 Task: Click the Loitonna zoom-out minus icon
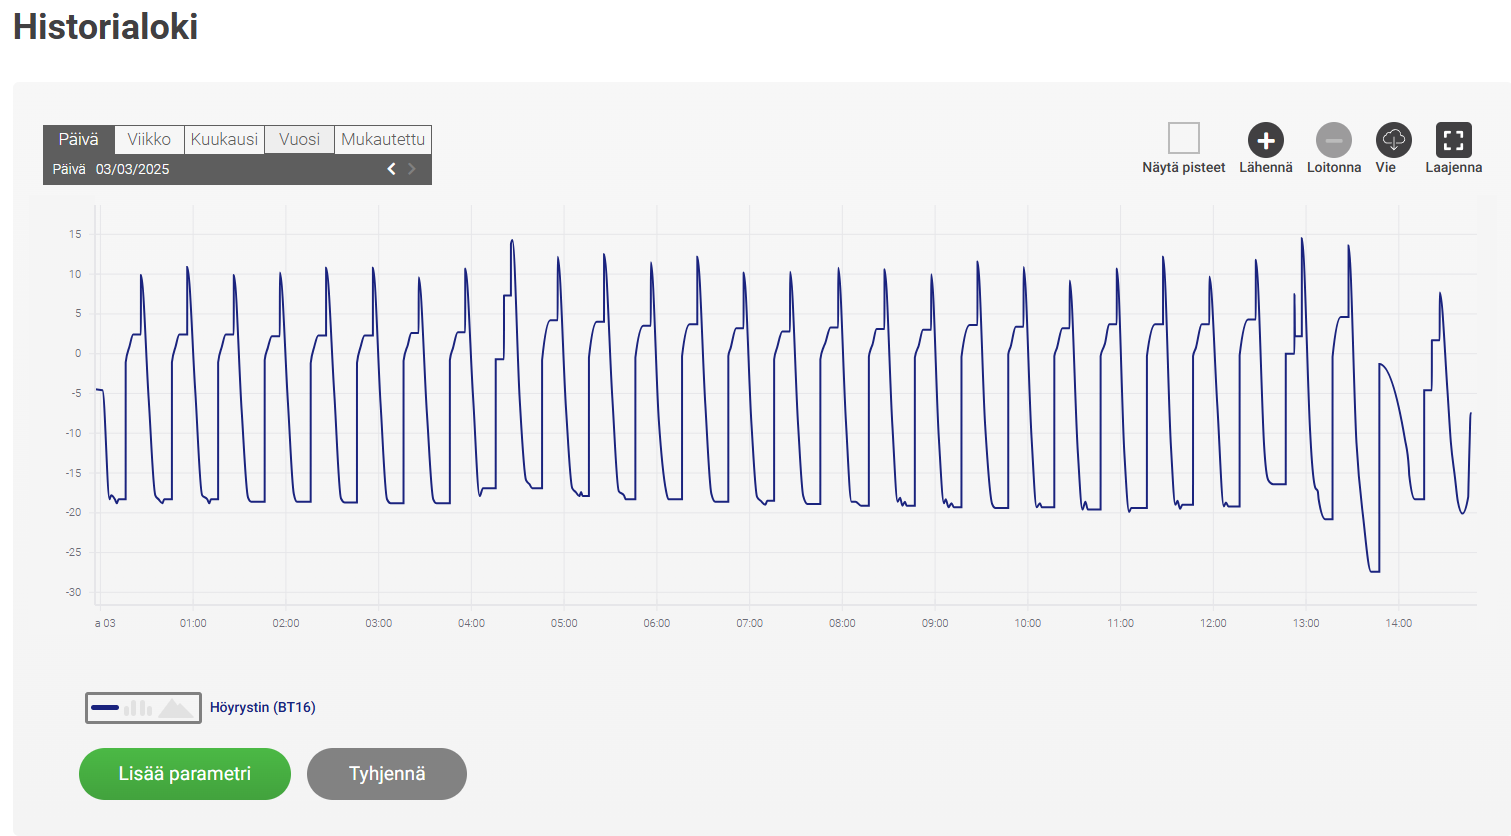[1333, 140]
